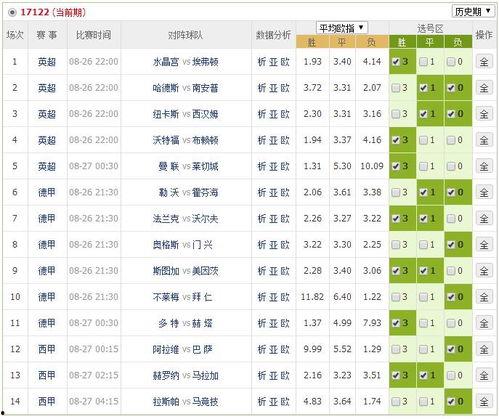
Task: Uncheck win 3 for 斯图加 vs 美因茨
Action: pos(396,271)
